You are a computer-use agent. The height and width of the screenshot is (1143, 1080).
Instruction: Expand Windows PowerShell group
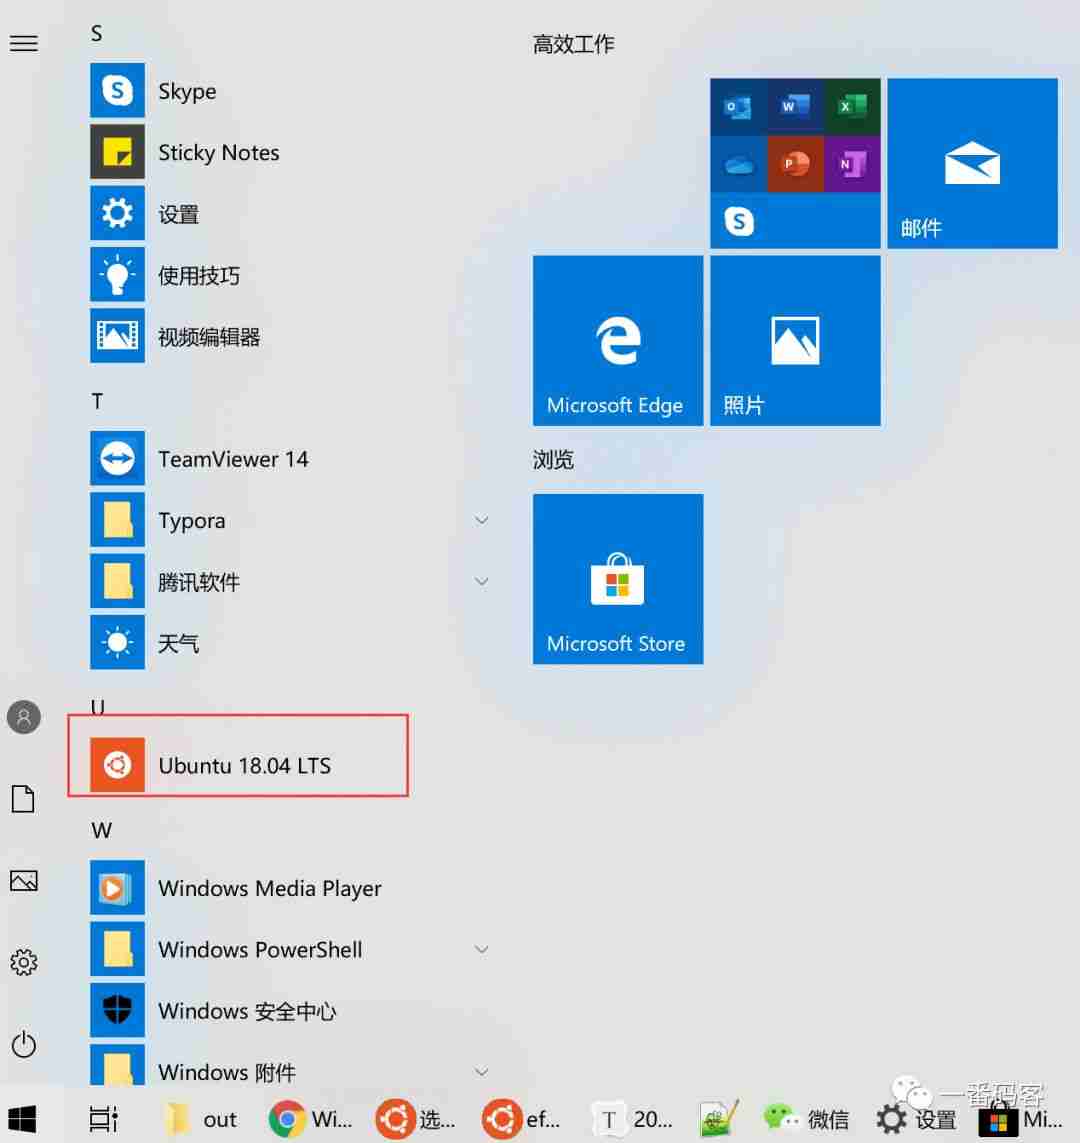click(x=482, y=949)
